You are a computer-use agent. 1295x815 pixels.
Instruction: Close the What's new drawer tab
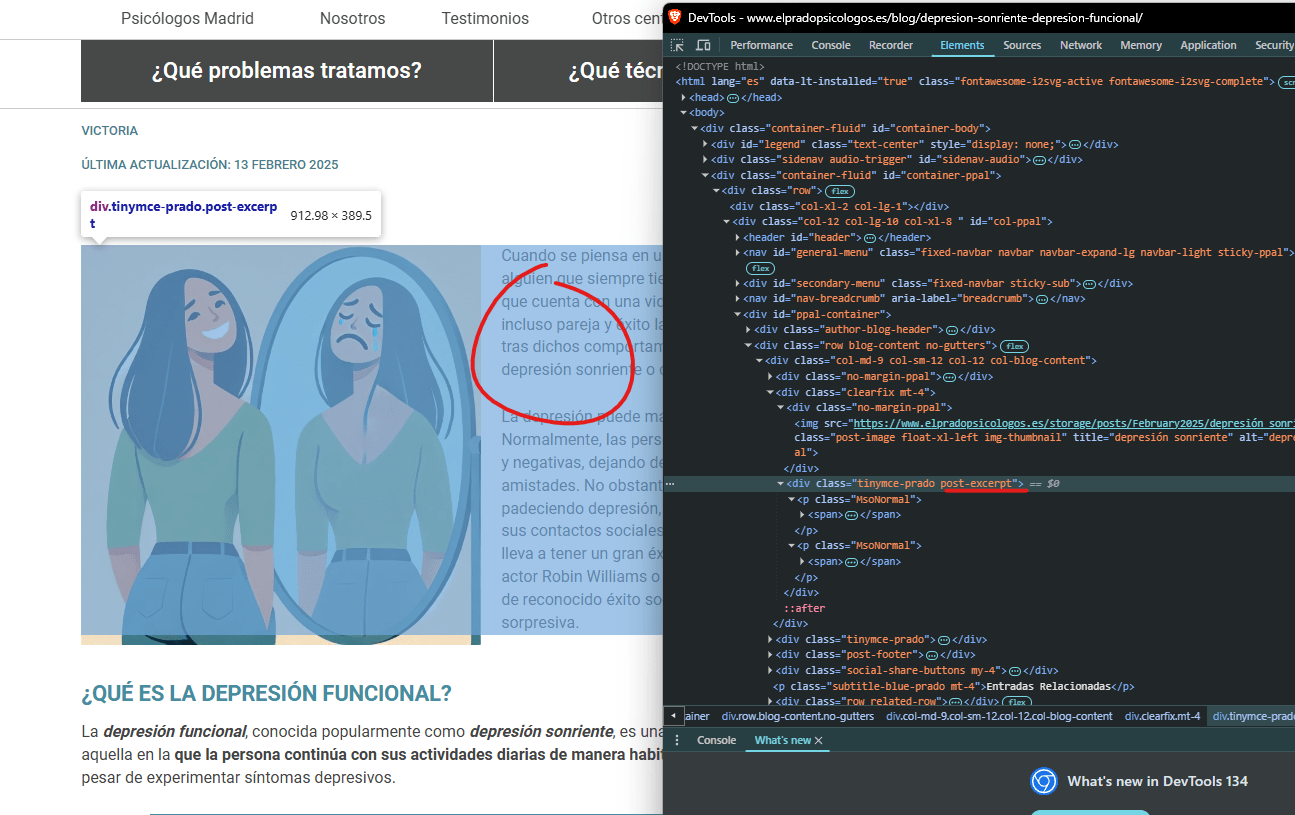click(x=818, y=740)
